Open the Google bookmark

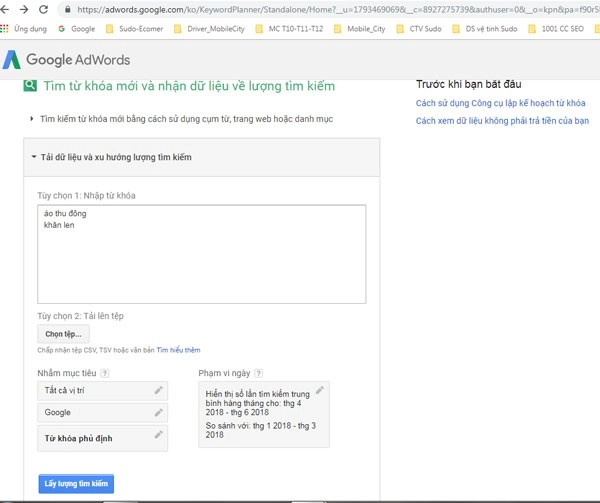77,29
